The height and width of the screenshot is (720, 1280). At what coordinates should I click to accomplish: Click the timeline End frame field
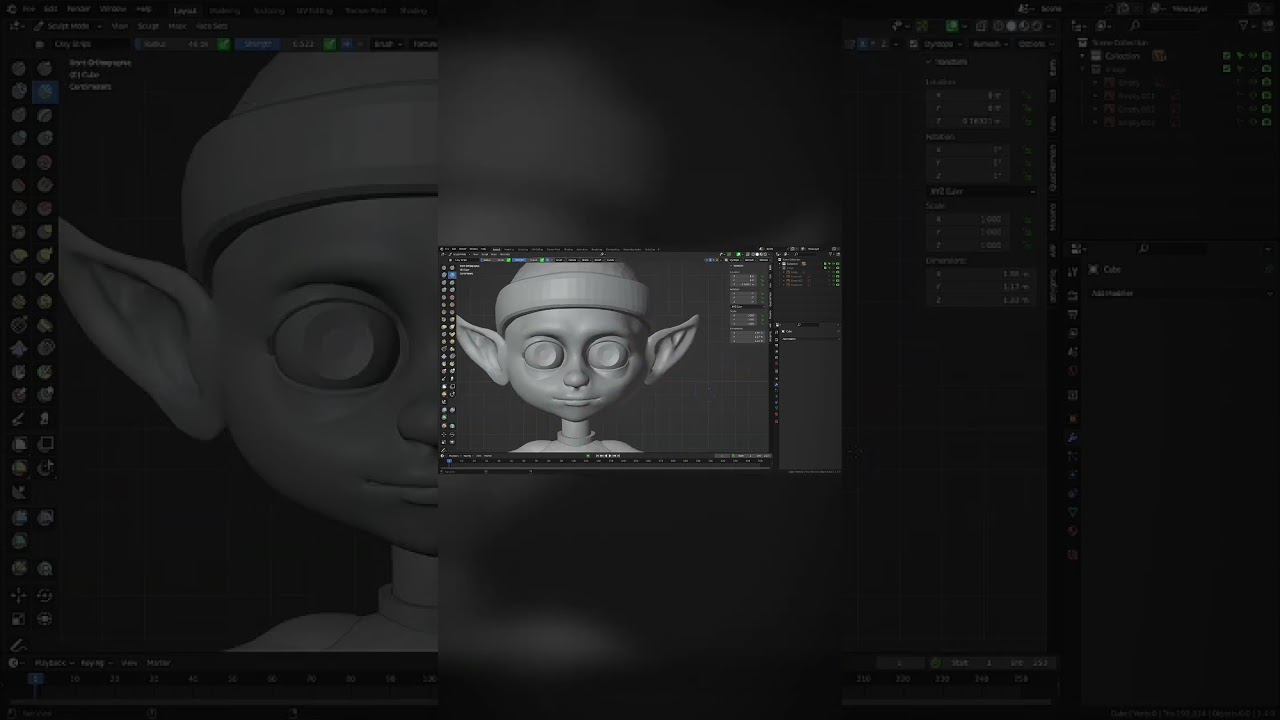click(x=1030, y=662)
